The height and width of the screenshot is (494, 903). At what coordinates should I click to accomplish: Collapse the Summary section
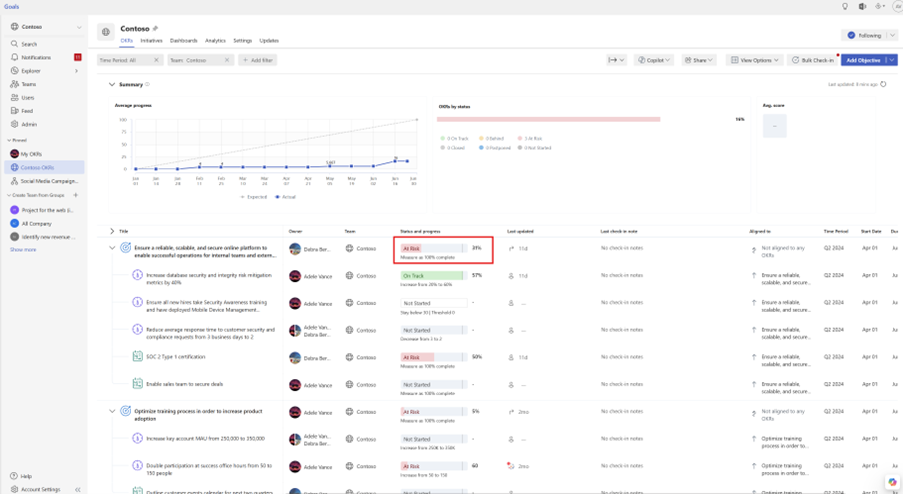pos(112,85)
